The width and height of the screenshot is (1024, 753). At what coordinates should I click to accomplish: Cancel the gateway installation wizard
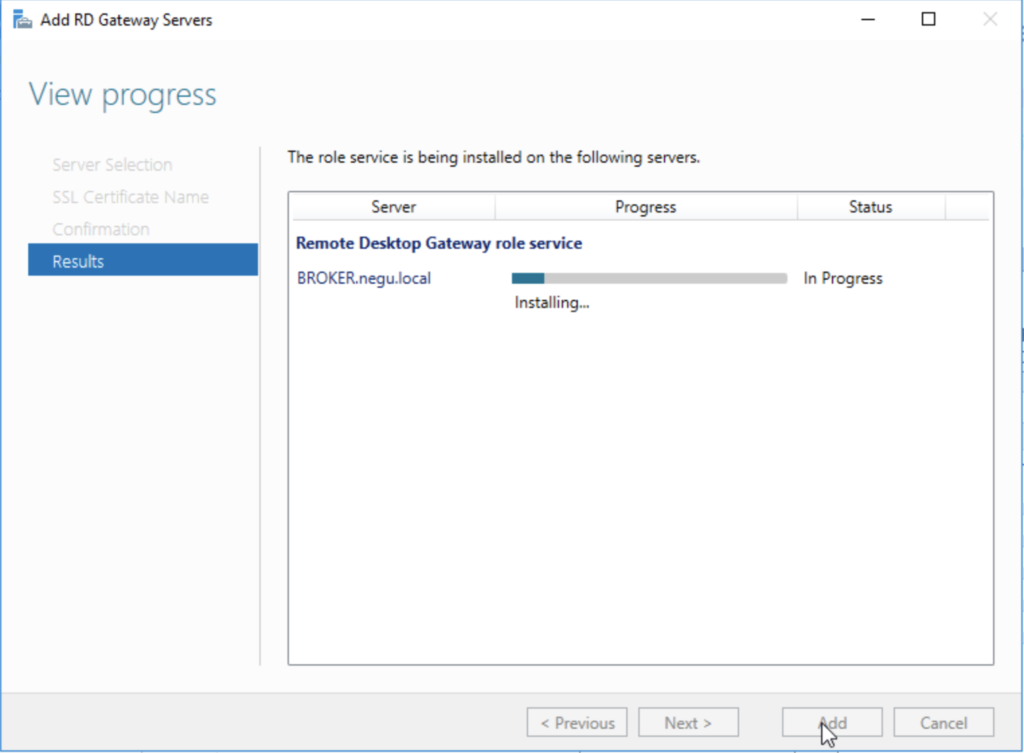point(943,723)
